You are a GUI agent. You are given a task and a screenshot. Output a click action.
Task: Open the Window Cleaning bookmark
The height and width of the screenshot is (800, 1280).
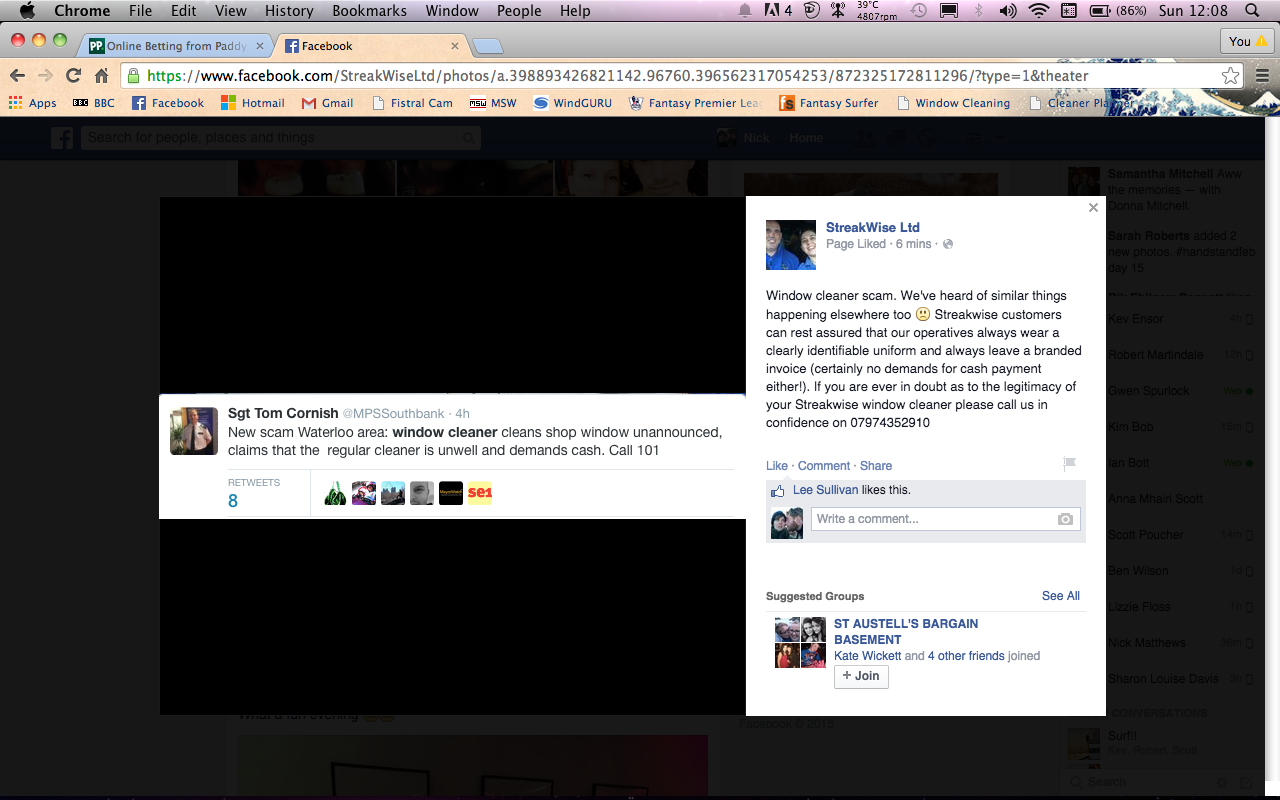click(x=953, y=103)
